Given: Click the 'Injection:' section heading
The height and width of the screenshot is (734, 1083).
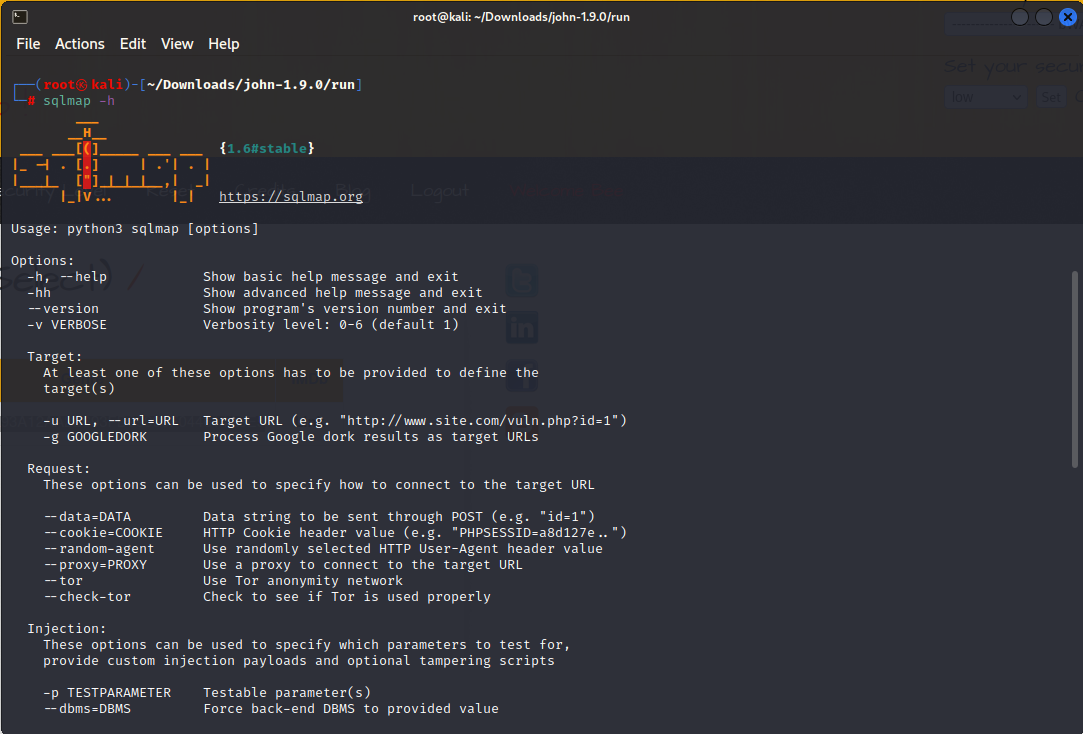Looking at the screenshot, I should (x=67, y=628).
